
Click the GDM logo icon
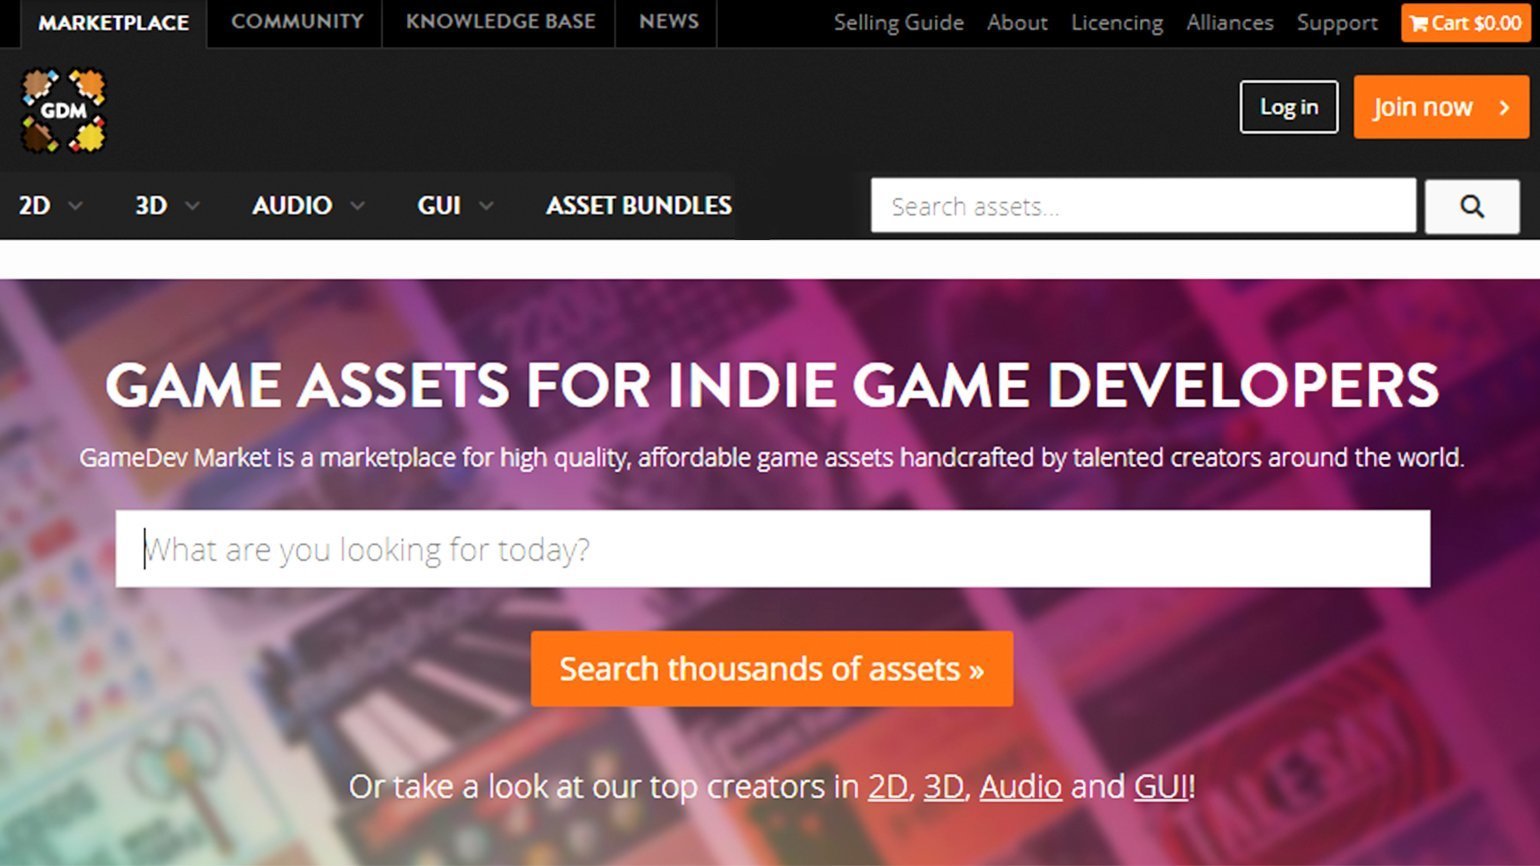tap(64, 110)
